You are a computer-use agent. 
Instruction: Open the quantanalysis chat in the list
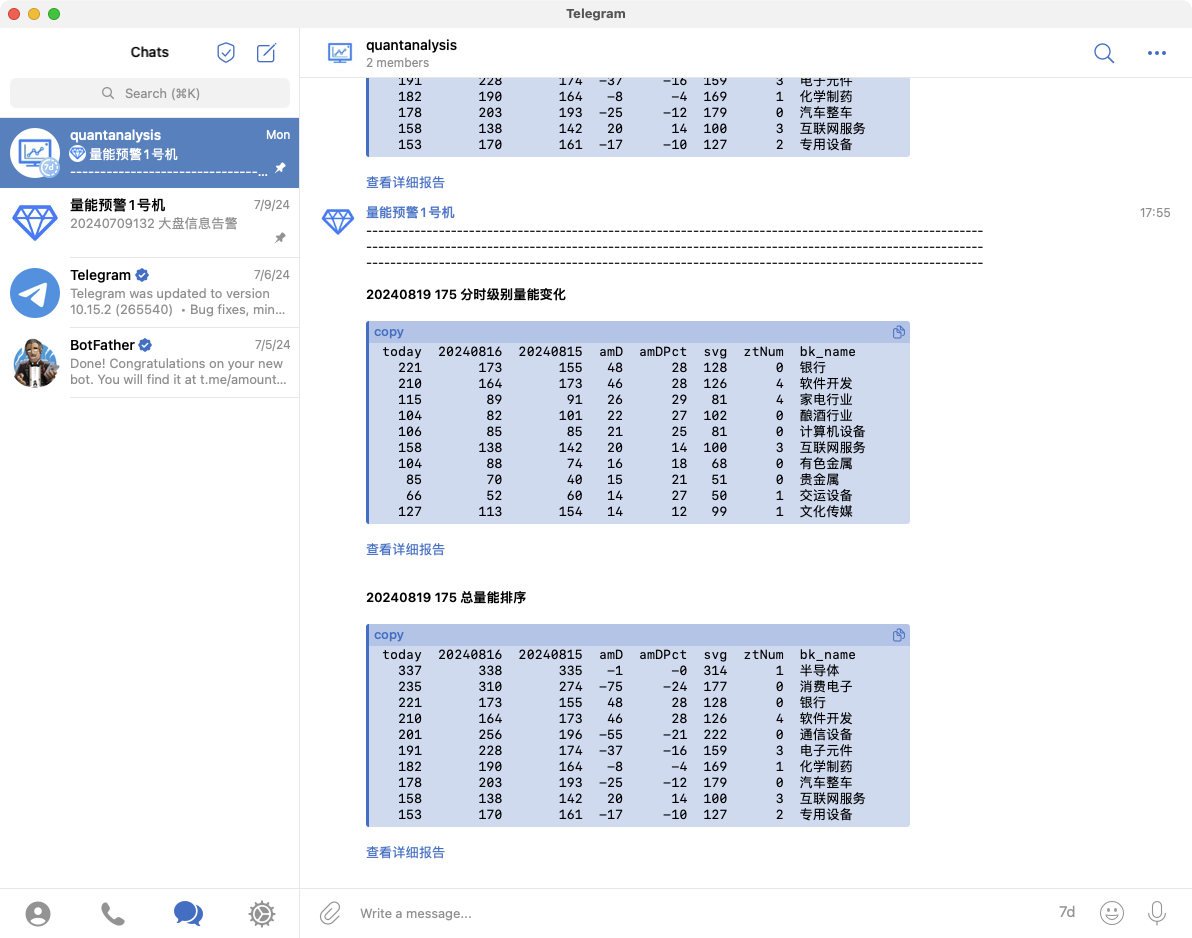click(x=150, y=153)
